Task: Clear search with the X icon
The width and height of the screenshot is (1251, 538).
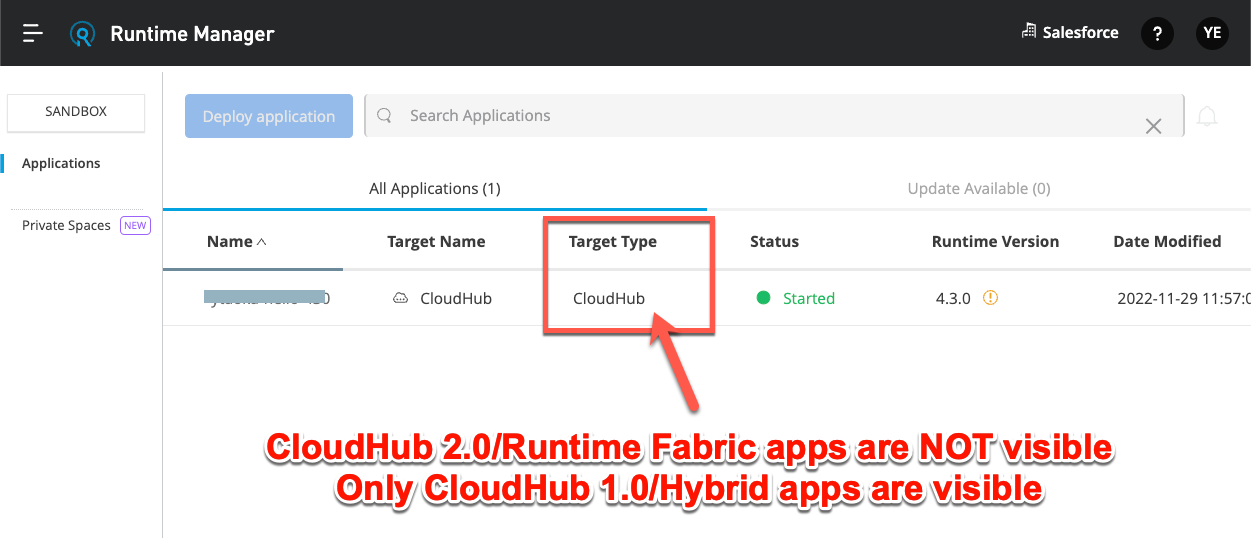Action: (1153, 126)
